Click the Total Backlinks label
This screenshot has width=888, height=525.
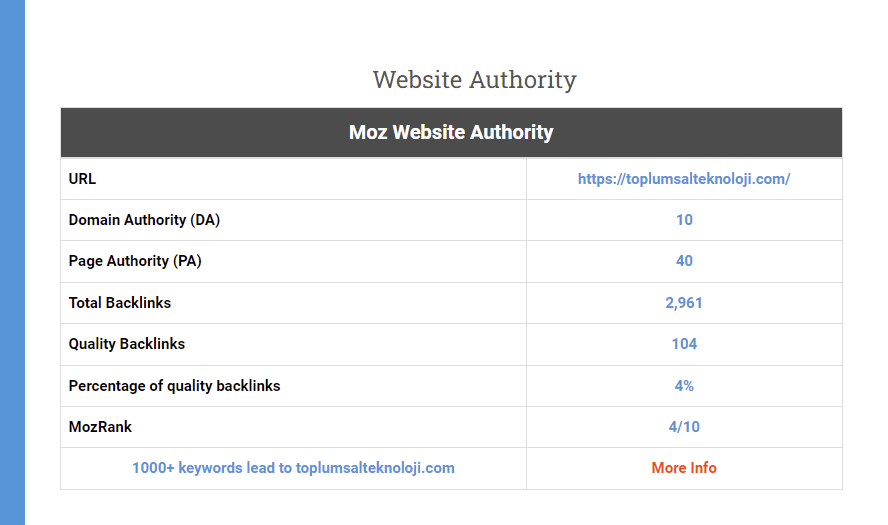[x=119, y=303]
